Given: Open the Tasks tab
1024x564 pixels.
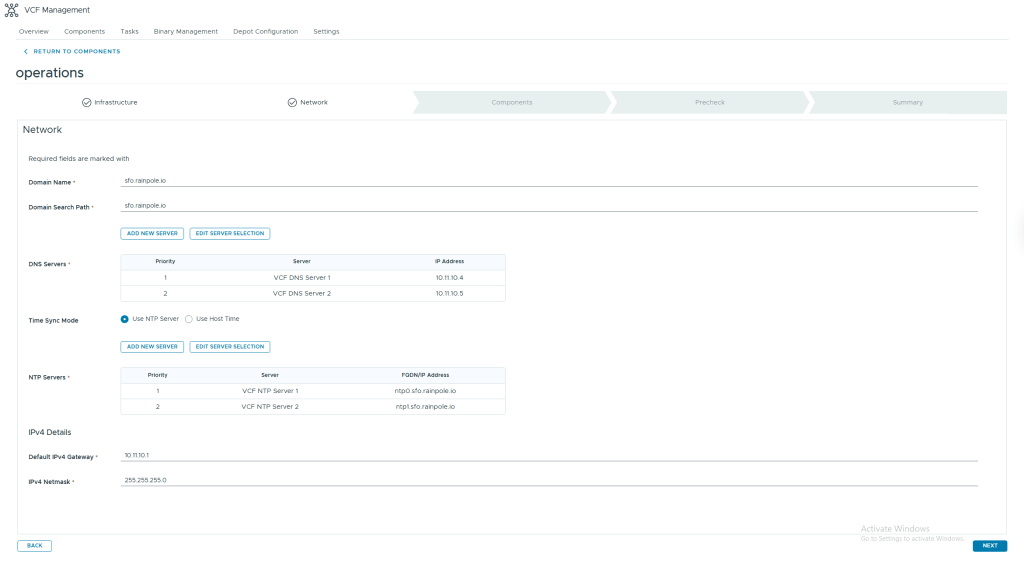Looking at the screenshot, I should [129, 31].
